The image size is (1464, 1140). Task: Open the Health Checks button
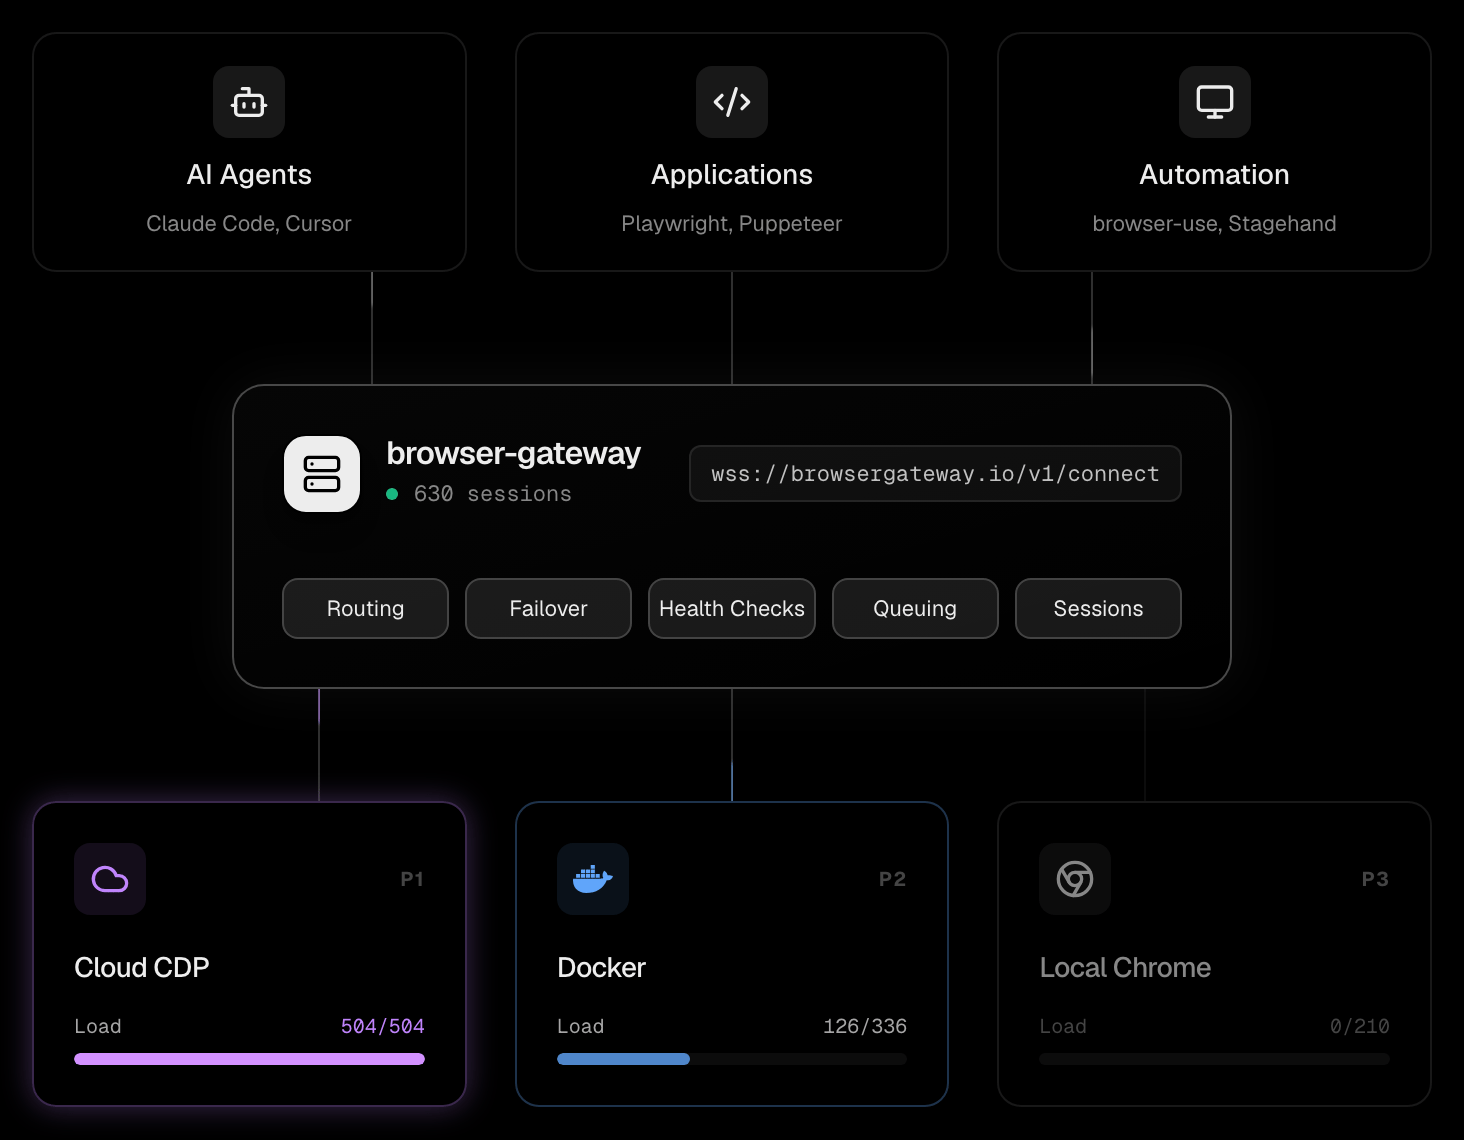(732, 608)
